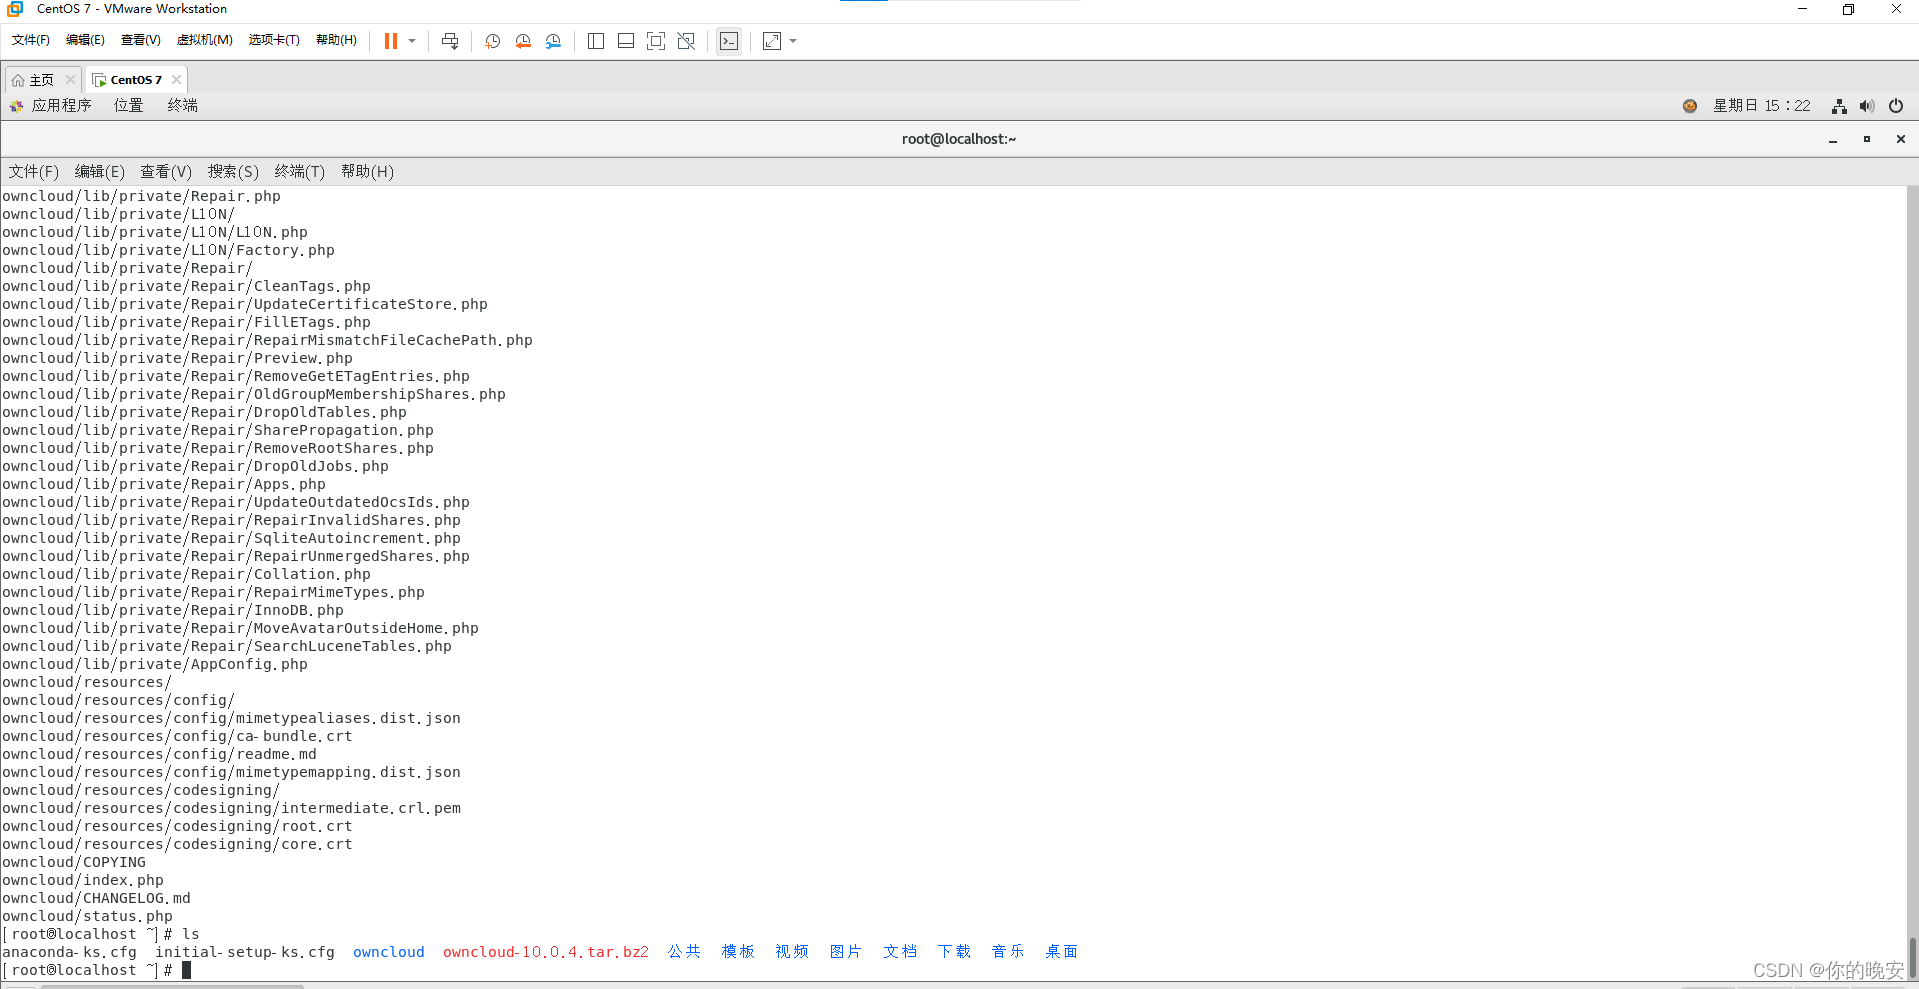Click the 公共 directory name

(685, 952)
